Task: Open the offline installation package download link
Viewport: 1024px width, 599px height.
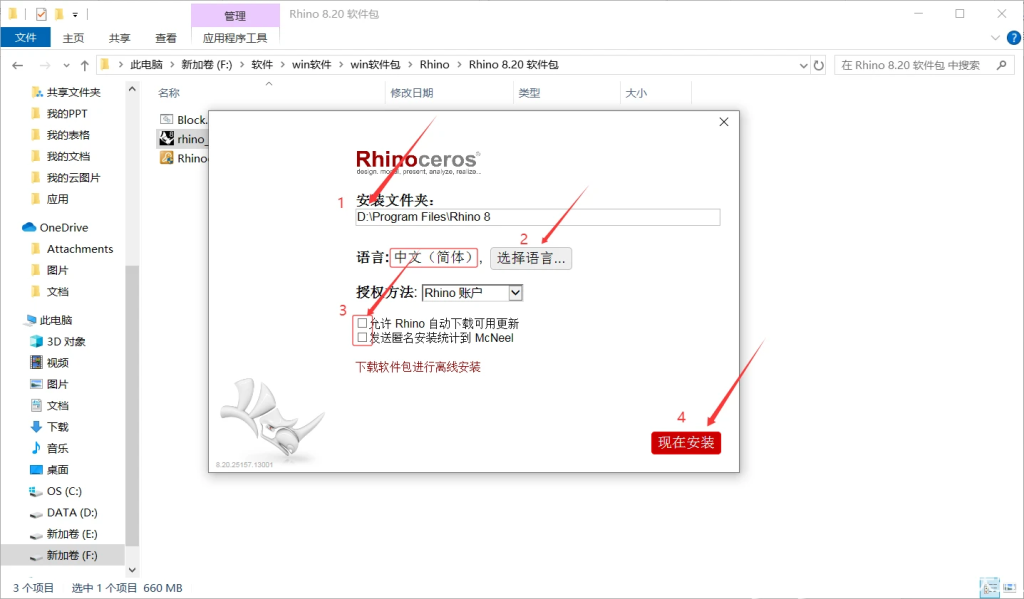Action: (x=417, y=364)
